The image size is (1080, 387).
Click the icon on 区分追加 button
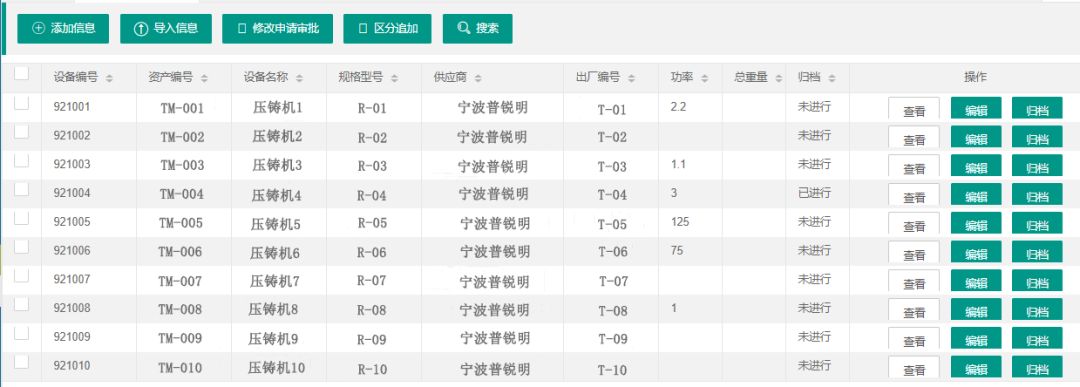(x=363, y=29)
